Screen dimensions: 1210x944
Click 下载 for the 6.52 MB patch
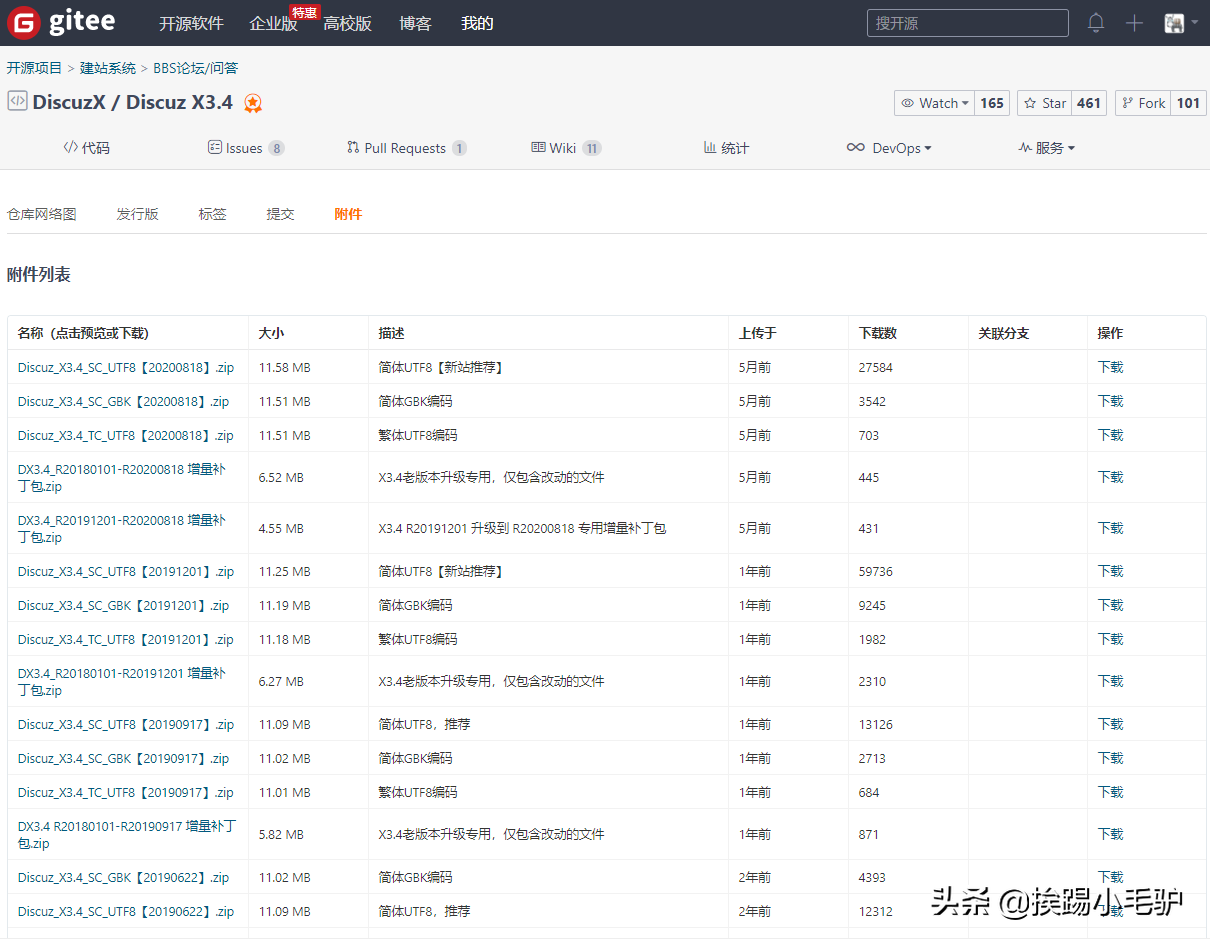coord(1110,477)
